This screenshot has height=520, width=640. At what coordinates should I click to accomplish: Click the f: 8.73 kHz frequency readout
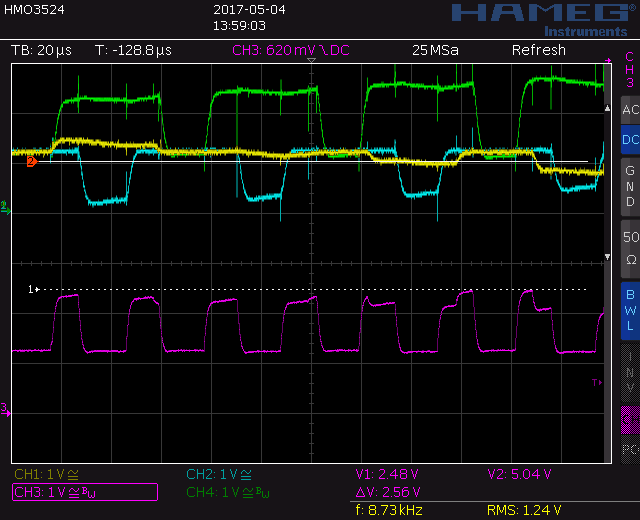point(389,510)
